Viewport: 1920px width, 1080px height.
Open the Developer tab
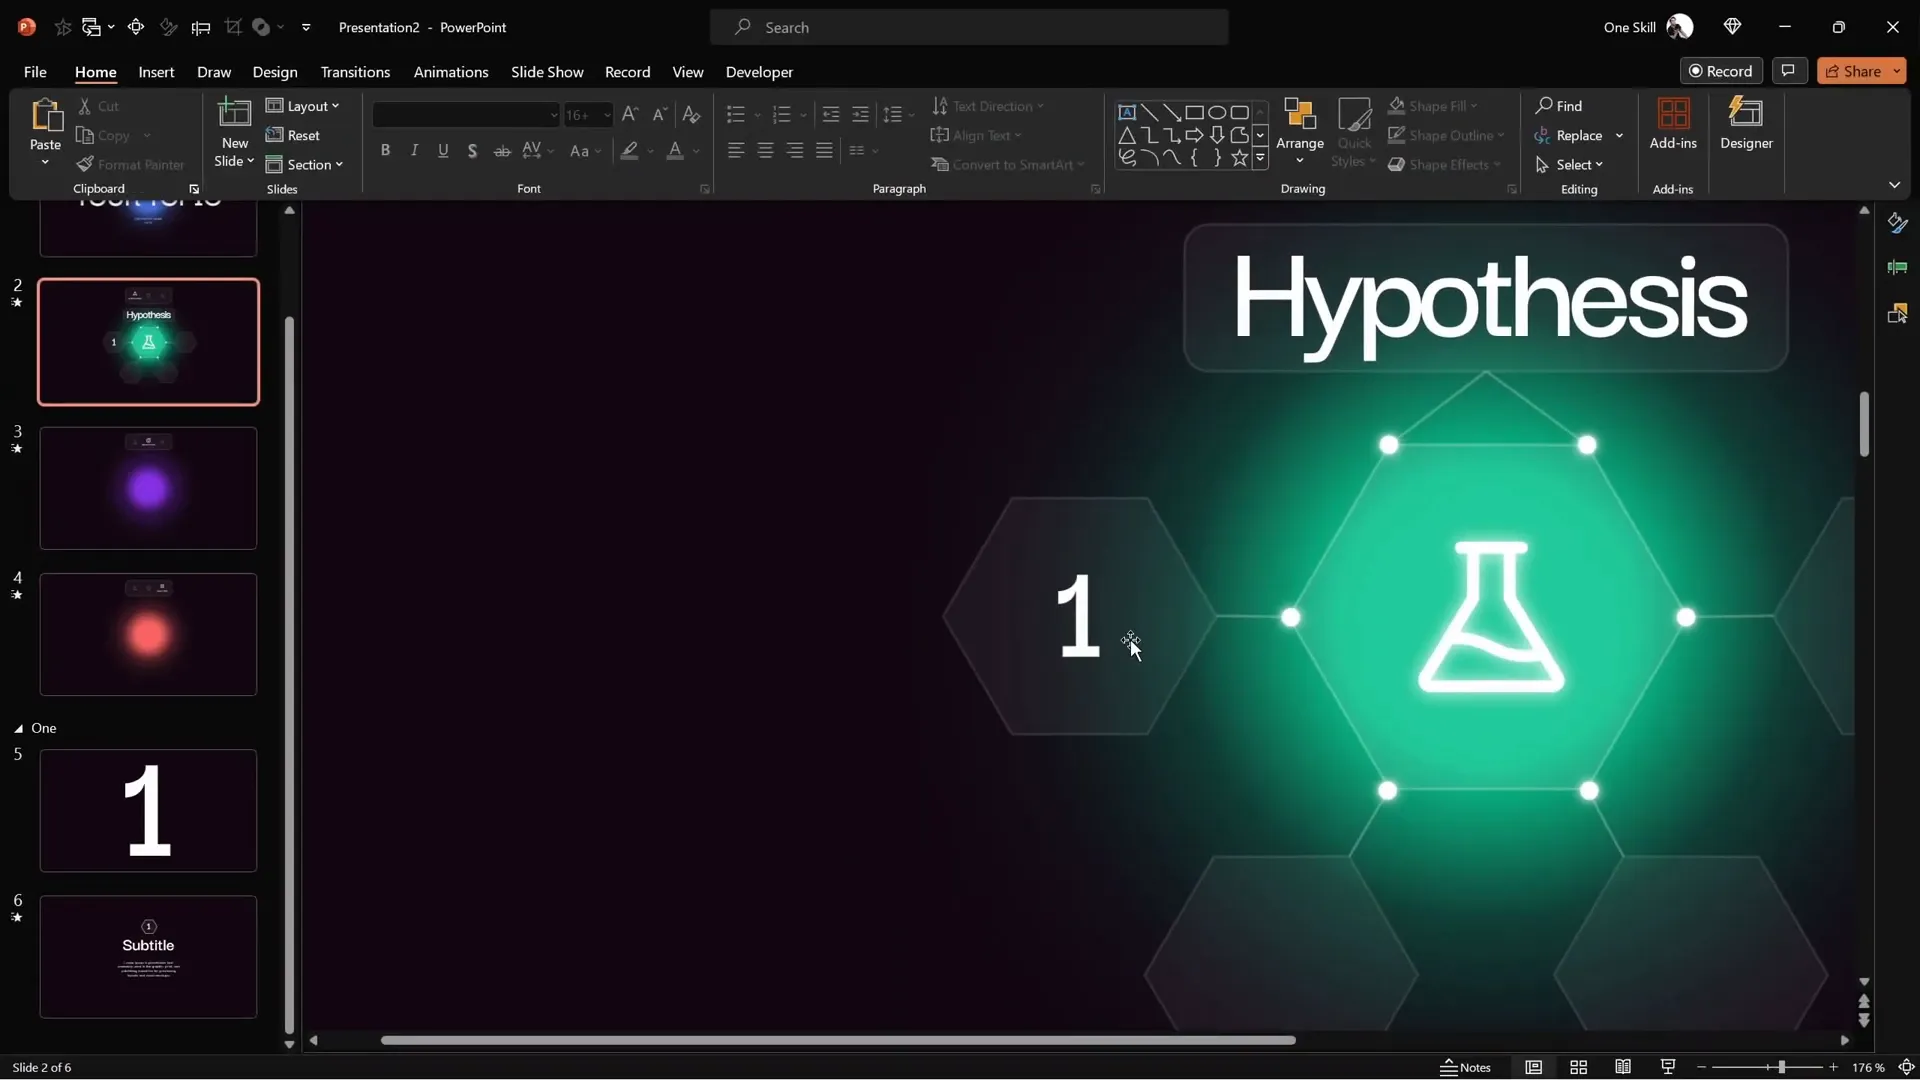[x=759, y=72]
